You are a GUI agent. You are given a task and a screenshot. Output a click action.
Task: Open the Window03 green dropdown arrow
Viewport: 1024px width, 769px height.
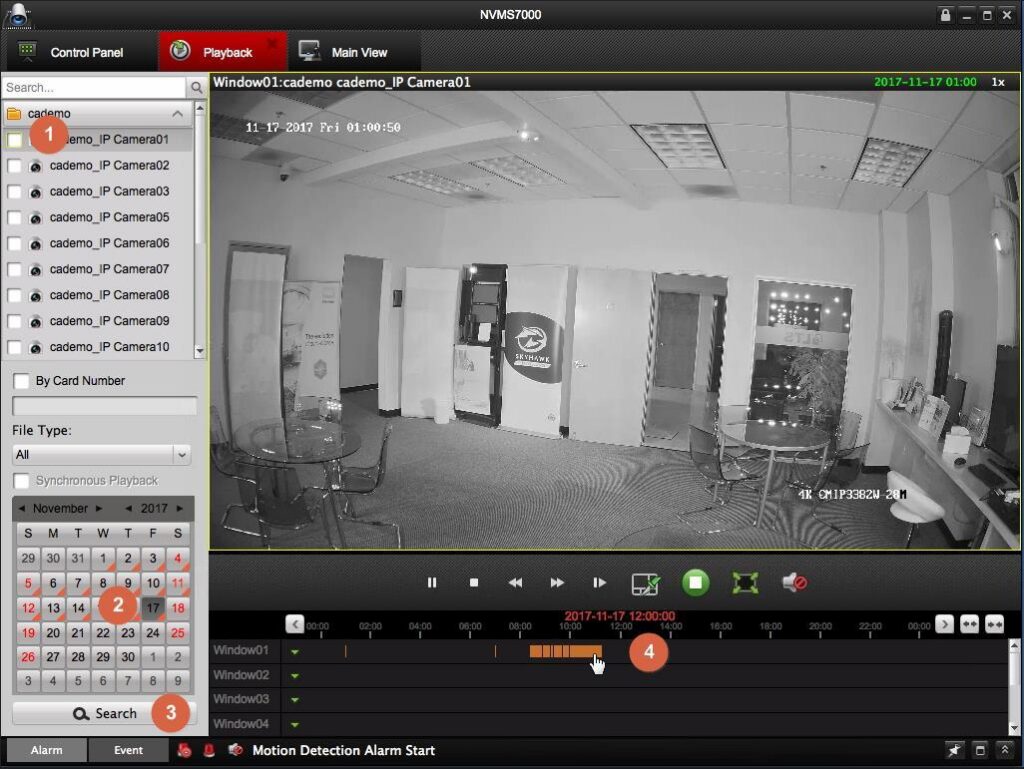click(295, 700)
